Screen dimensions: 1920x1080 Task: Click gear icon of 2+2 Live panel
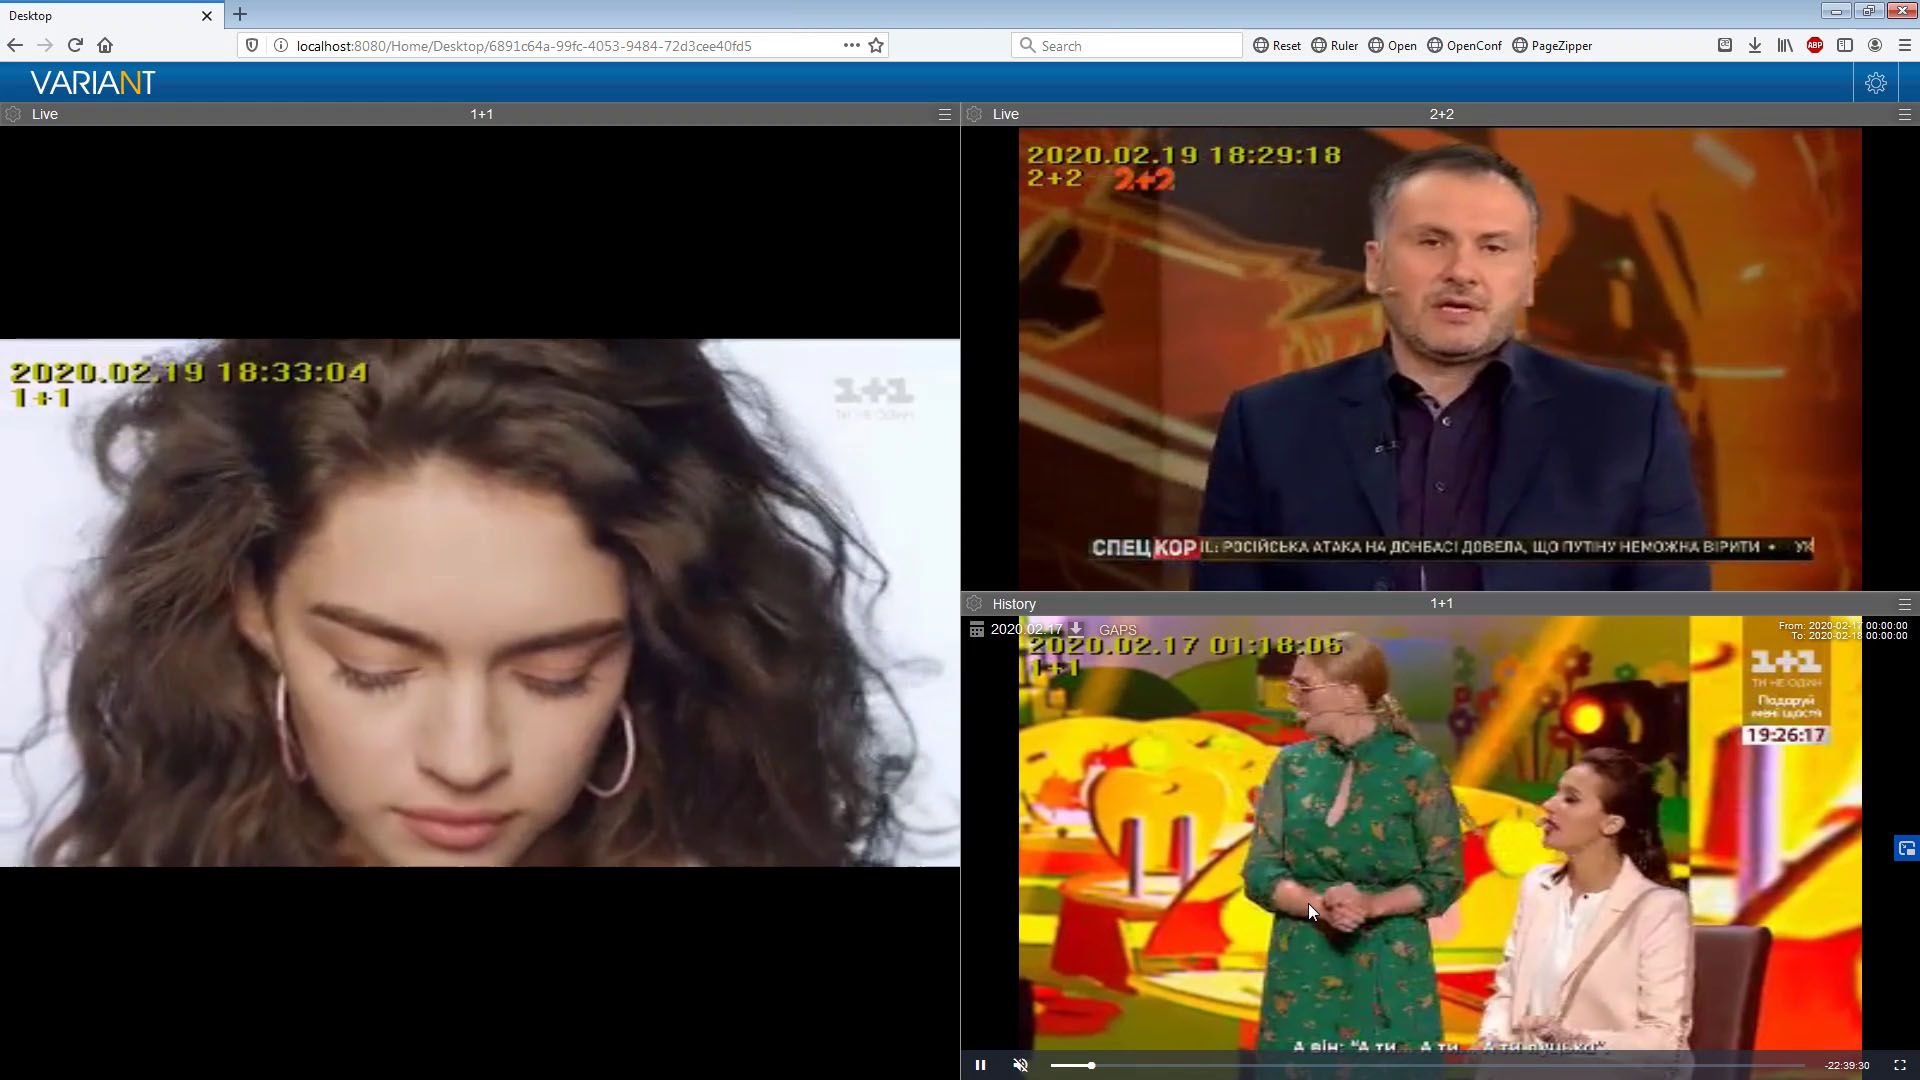point(974,114)
